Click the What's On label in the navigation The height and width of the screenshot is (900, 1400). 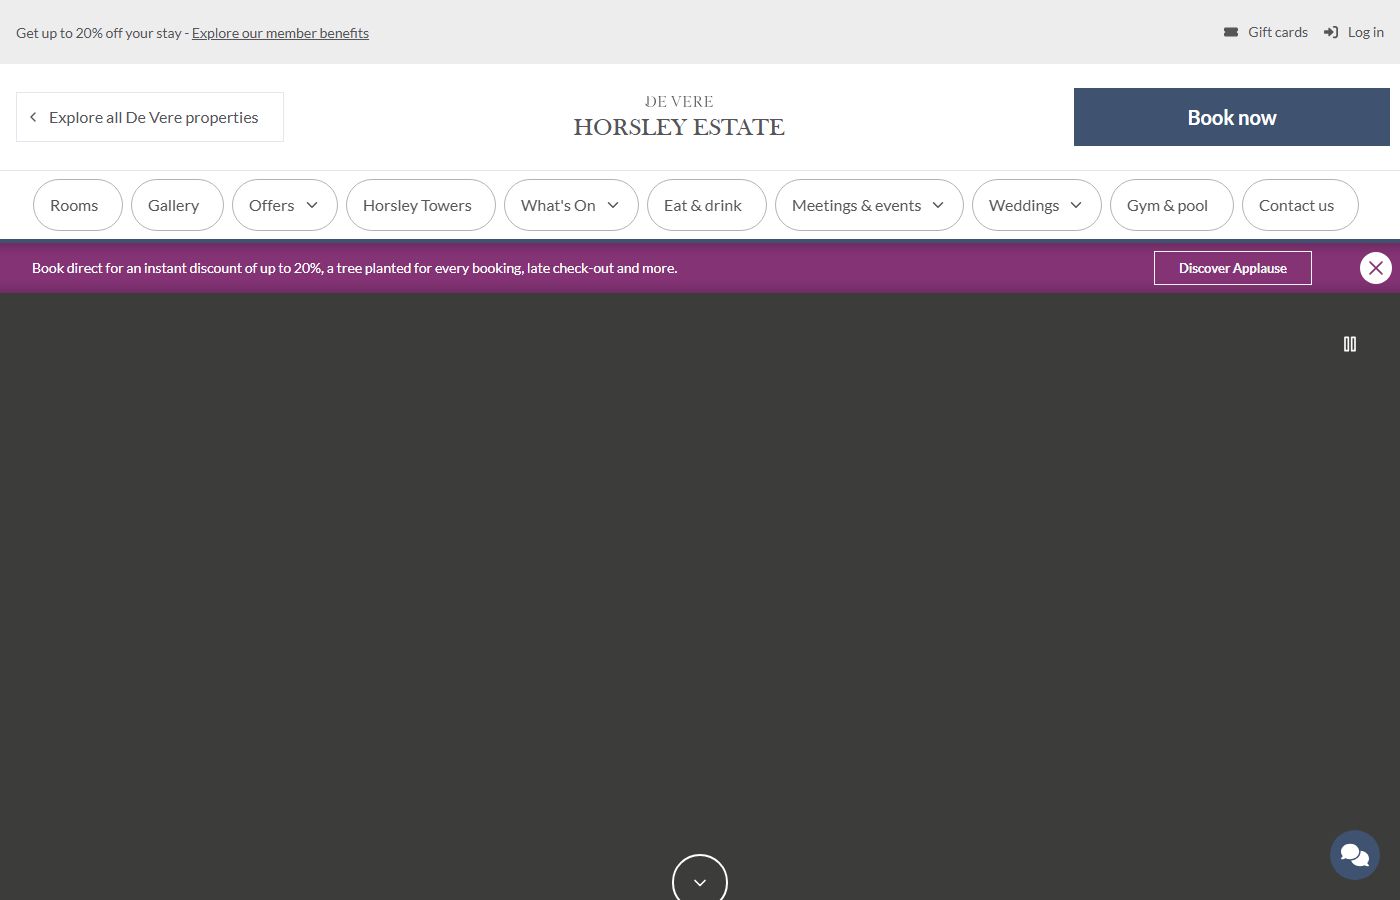558,205
